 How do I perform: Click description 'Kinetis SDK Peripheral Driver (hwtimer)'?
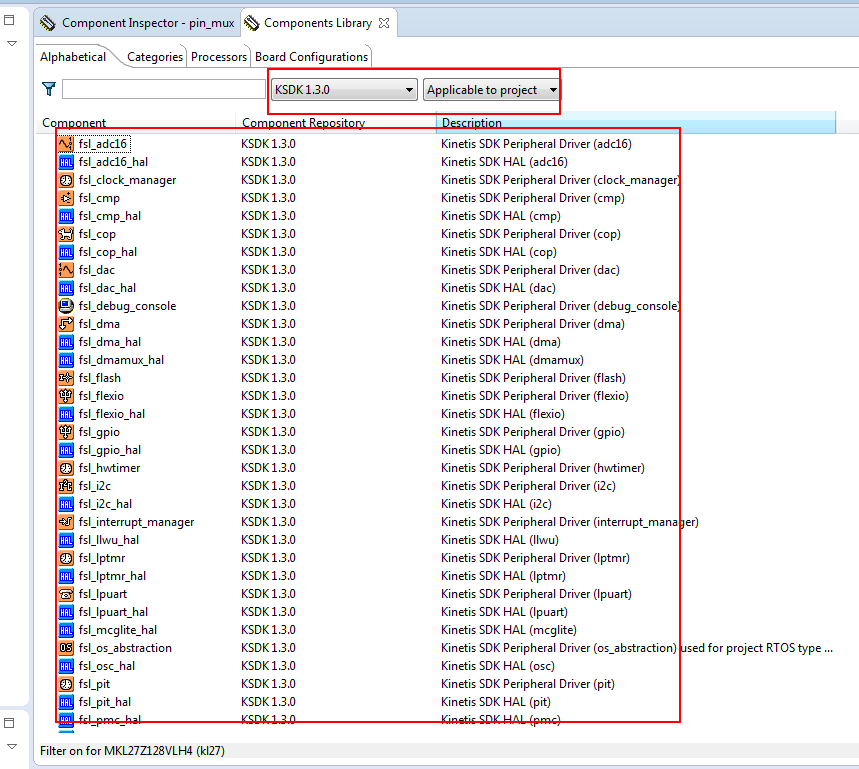(x=542, y=468)
